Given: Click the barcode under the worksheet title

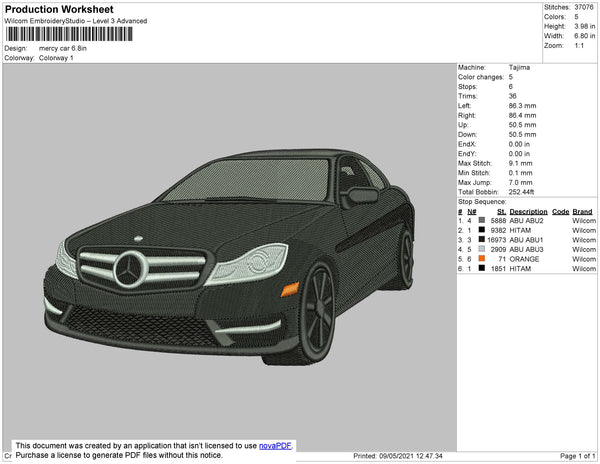Looking at the screenshot, I should coord(69,34).
